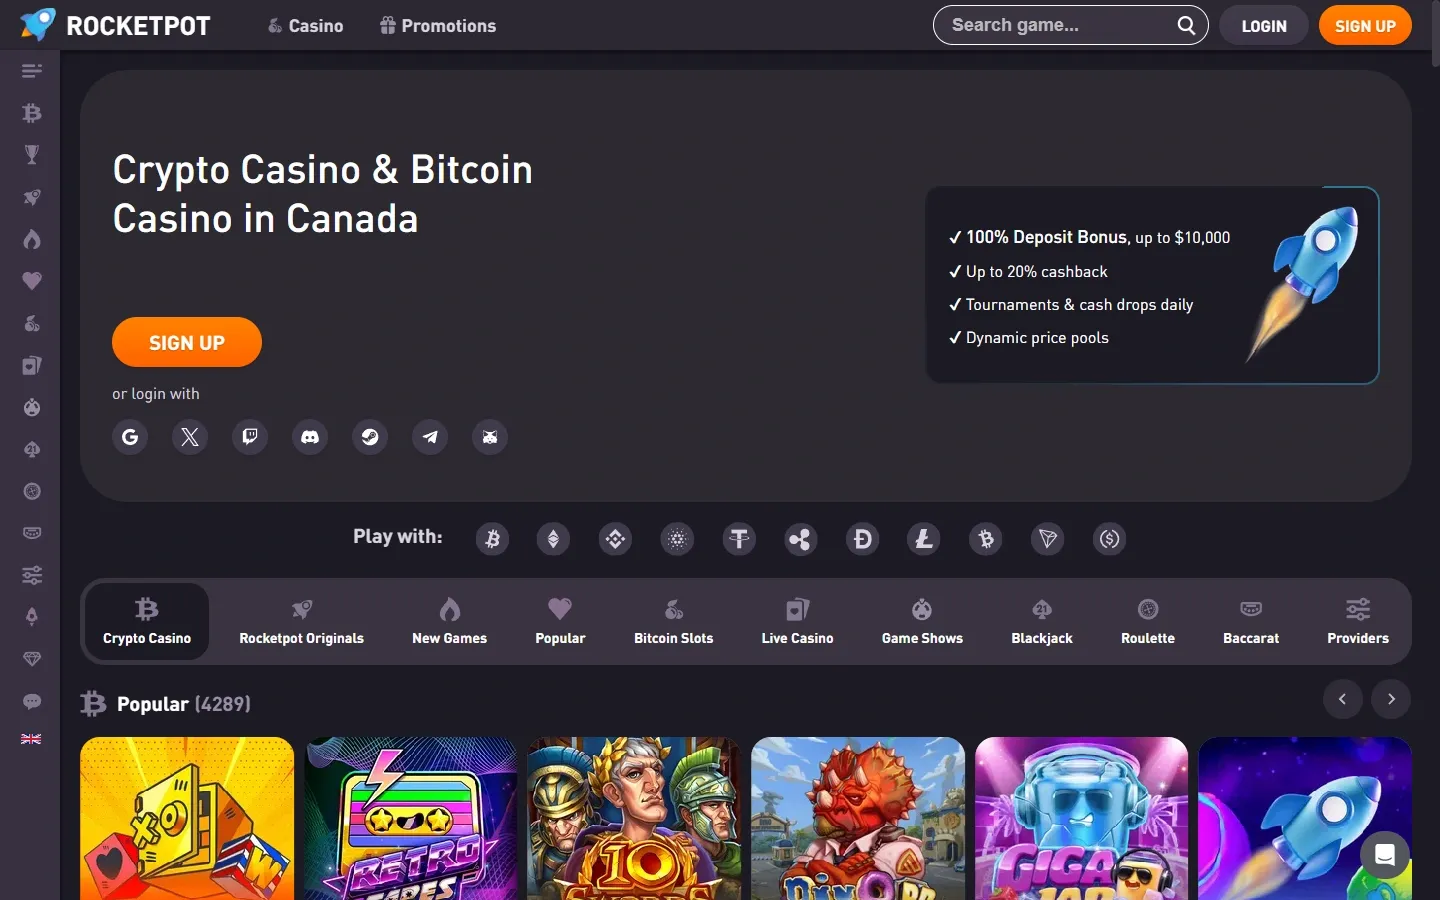Click LOGIN button in header
The height and width of the screenshot is (900, 1440).
1264,26
